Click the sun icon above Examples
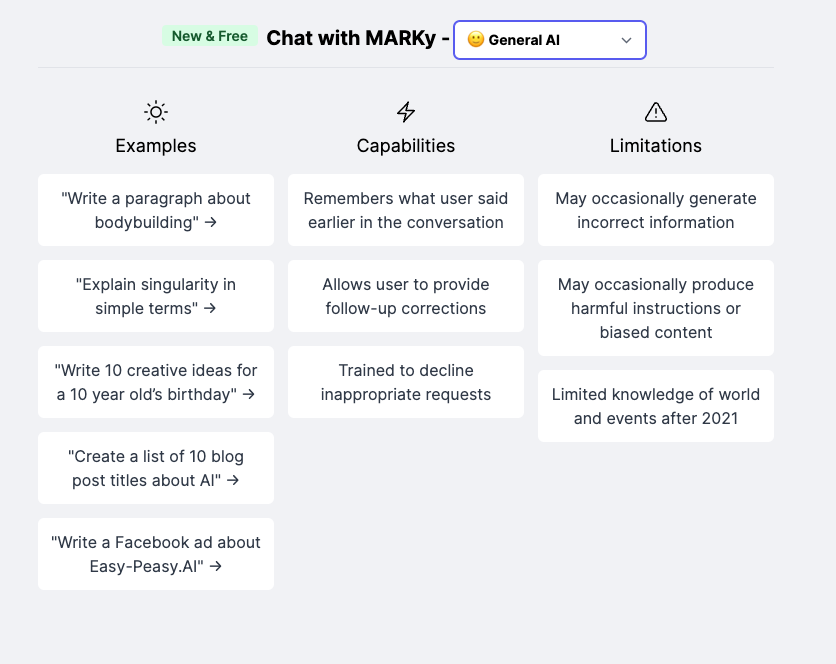 (x=156, y=111)
